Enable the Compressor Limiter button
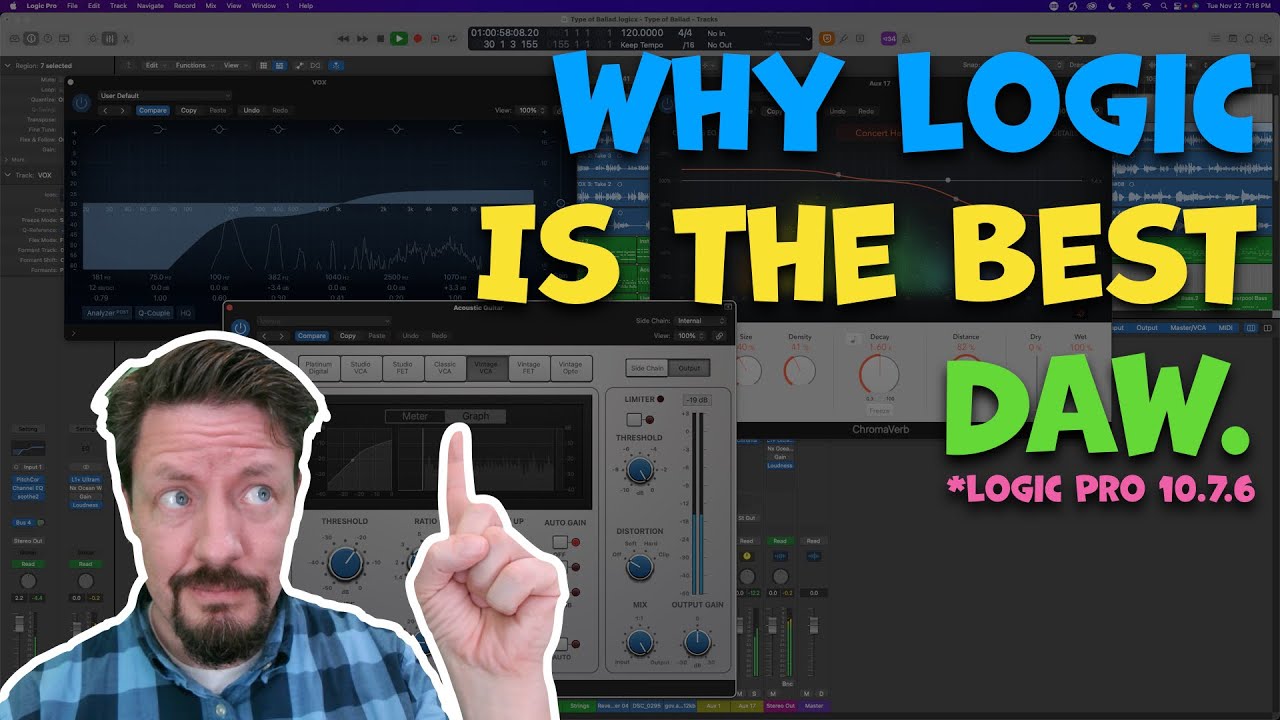1280x720 pixels. pos(634,420)
